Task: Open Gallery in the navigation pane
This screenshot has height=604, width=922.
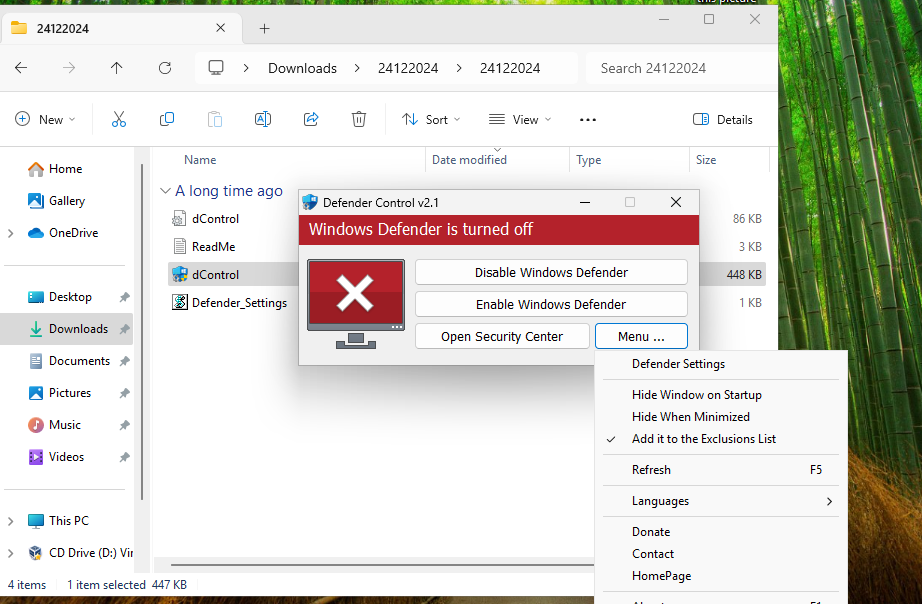Action: click(x=56, y=201)
